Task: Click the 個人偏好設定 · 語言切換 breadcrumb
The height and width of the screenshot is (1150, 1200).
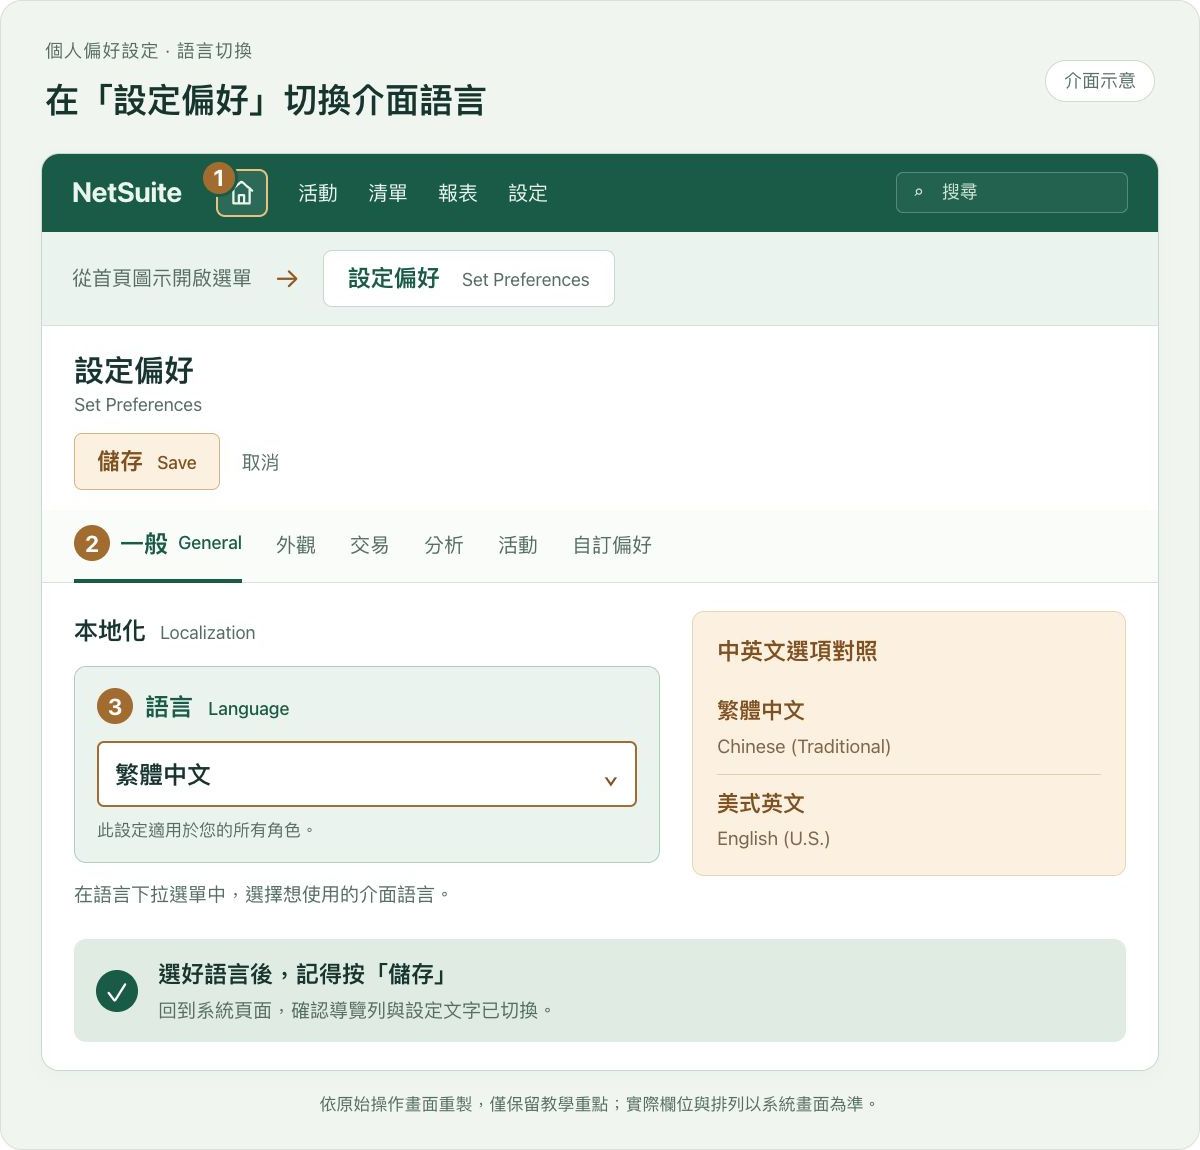Action: point(149,51)
